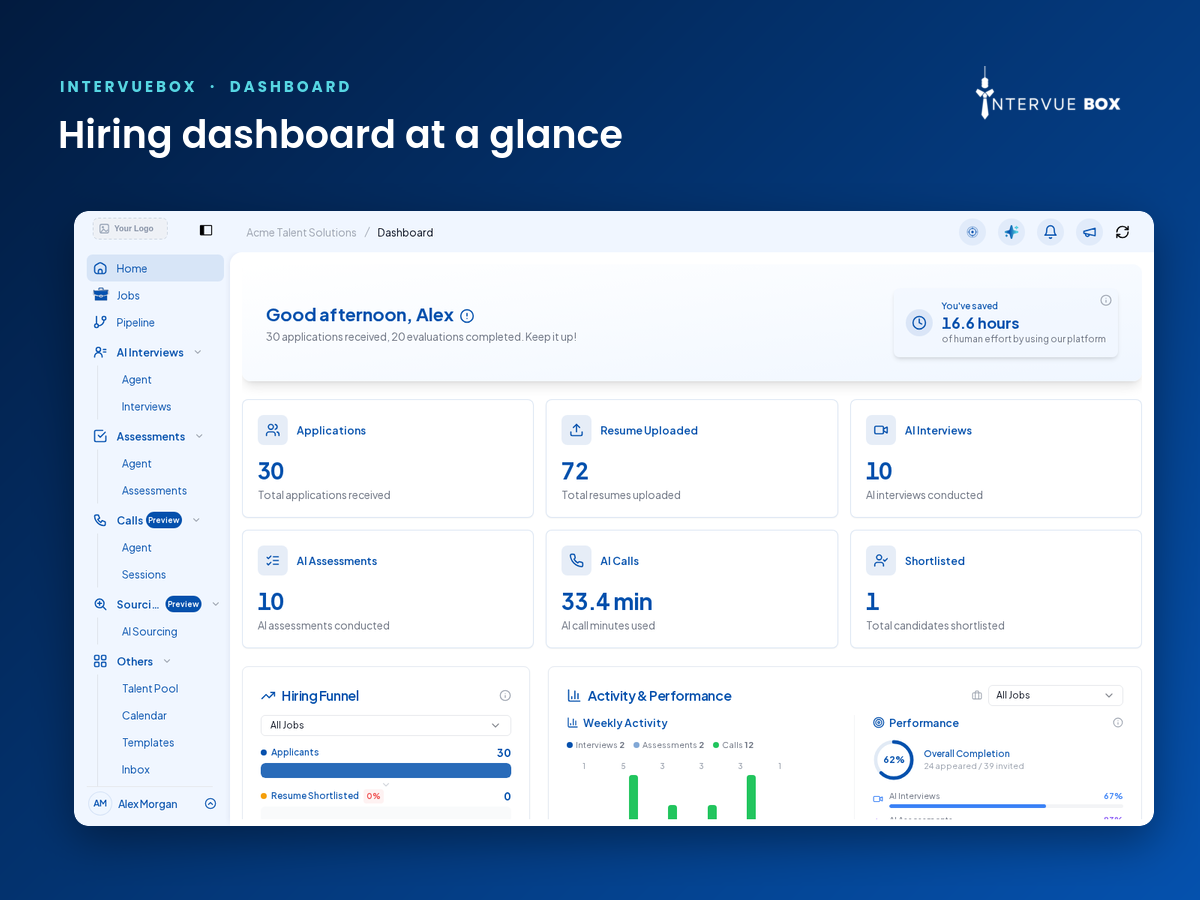Click the Applicants funnel progress bar

386,771
